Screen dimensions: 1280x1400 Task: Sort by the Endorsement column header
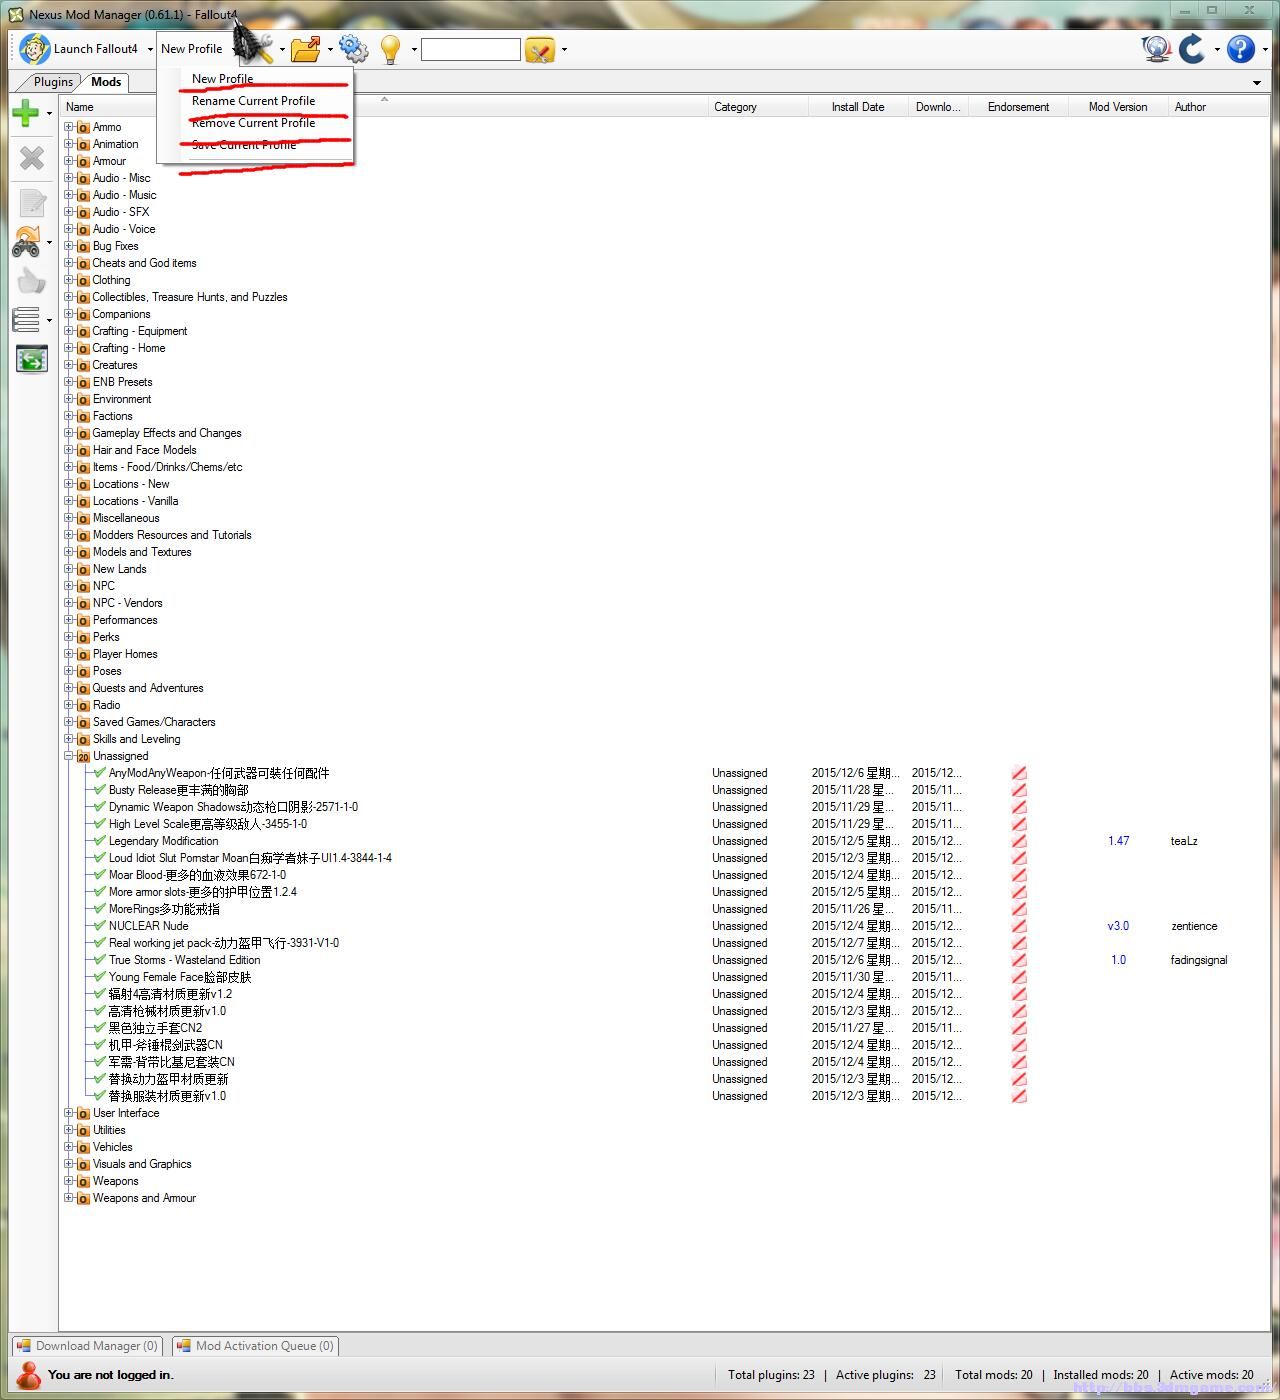[1018, 107]
